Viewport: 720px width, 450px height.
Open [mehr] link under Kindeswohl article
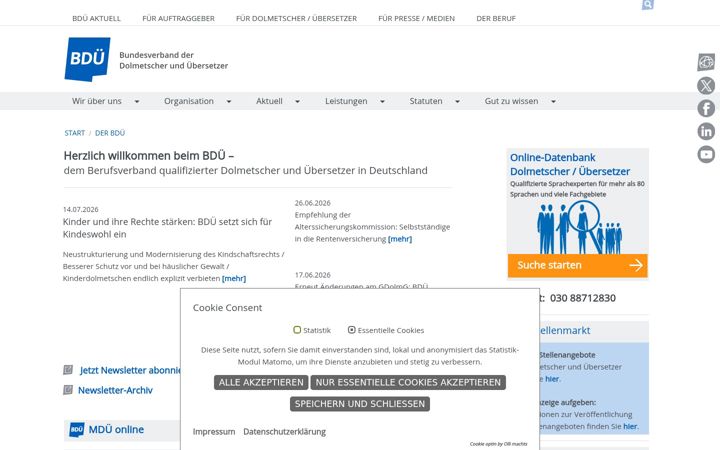(234, 278)
